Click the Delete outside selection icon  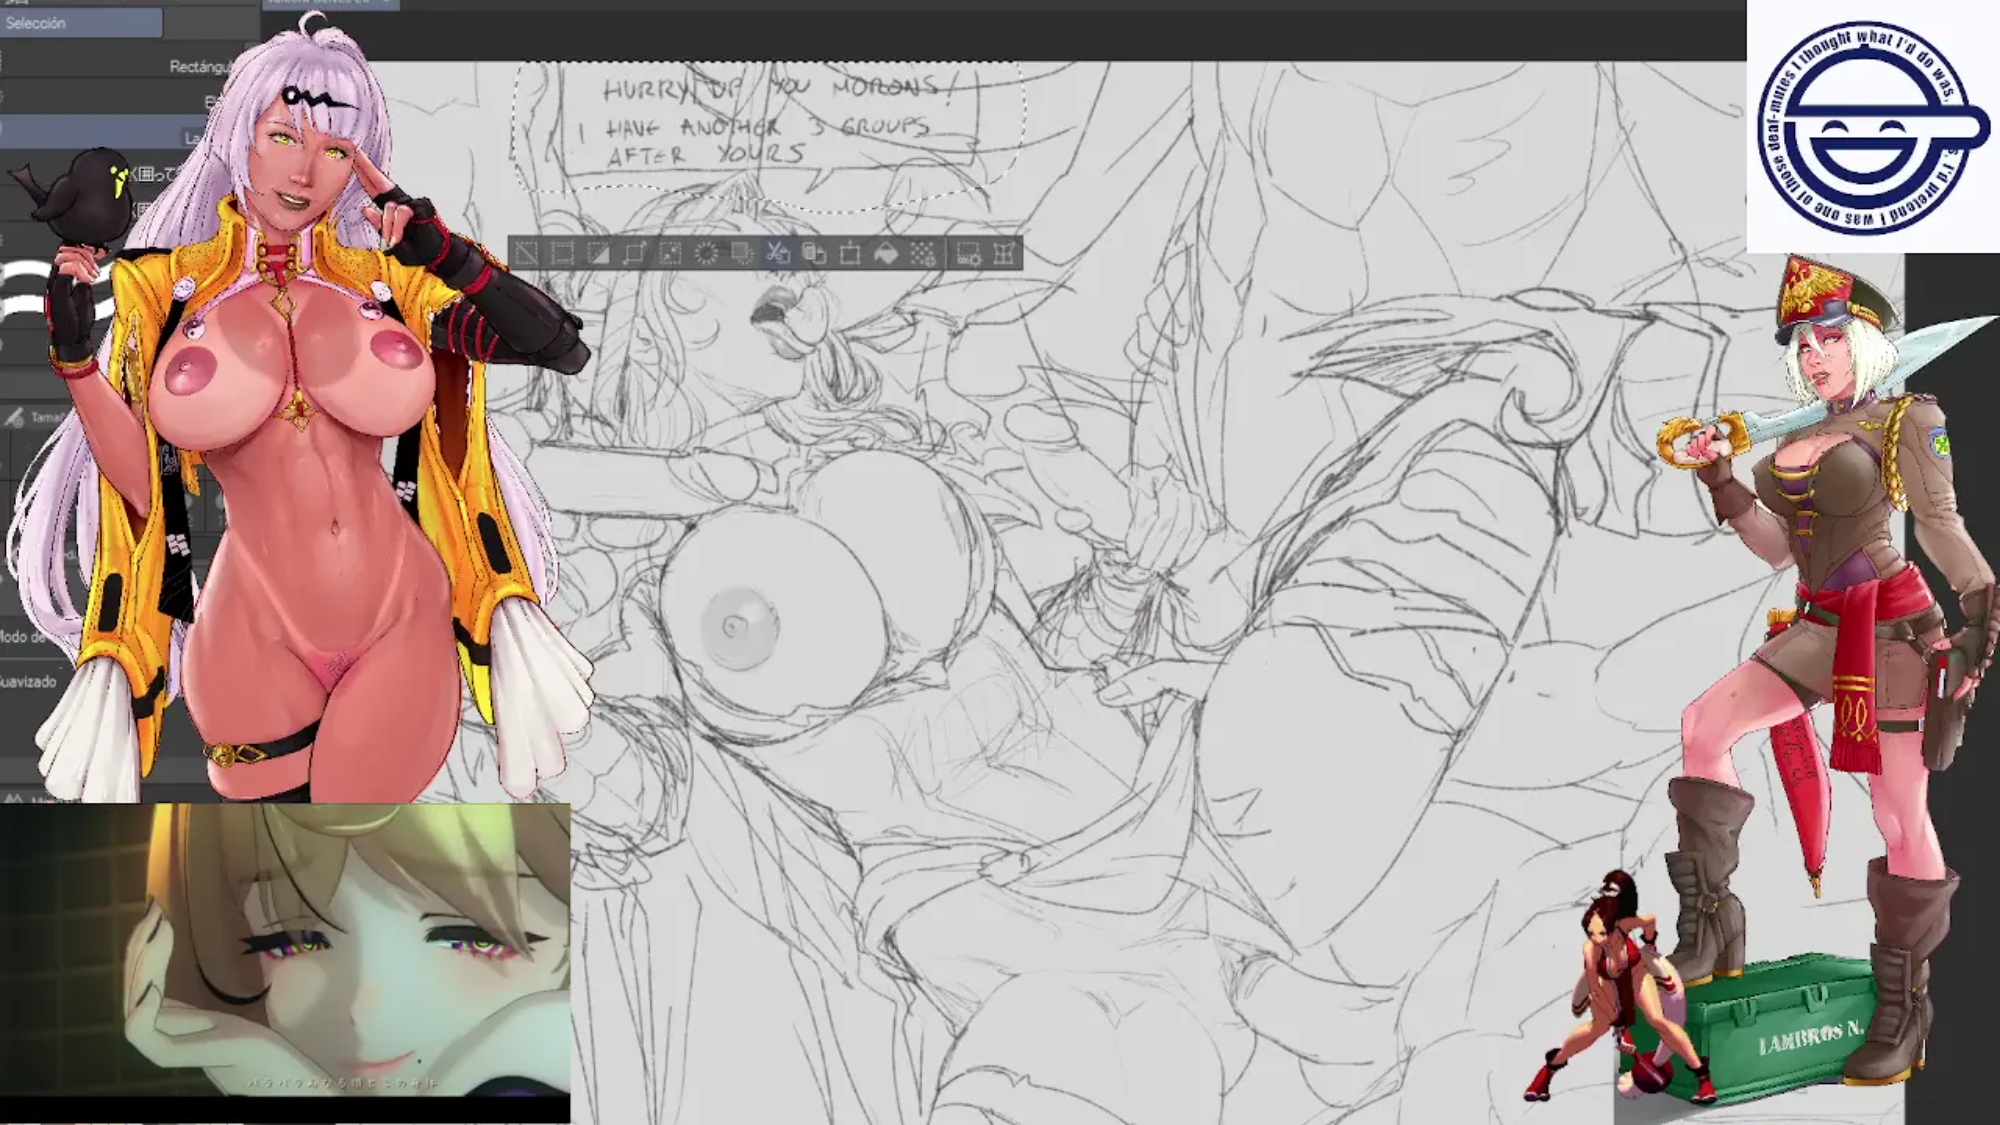click(x=742, y=254)
